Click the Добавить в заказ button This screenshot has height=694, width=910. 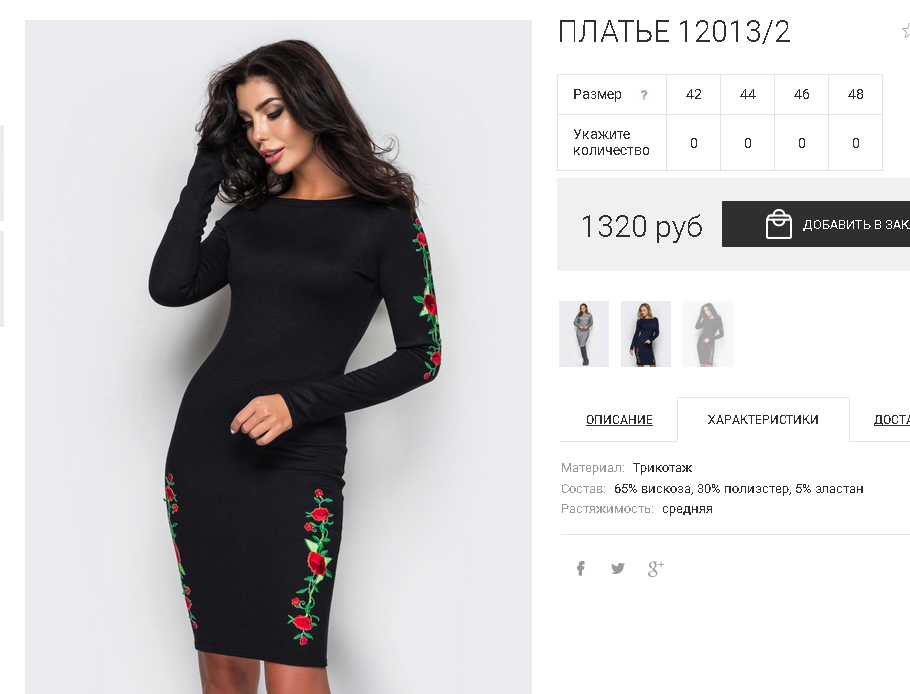pyautogui.click(x=816, y=224)
